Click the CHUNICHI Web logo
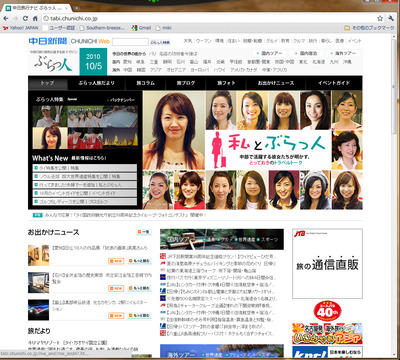 (90, 41)
